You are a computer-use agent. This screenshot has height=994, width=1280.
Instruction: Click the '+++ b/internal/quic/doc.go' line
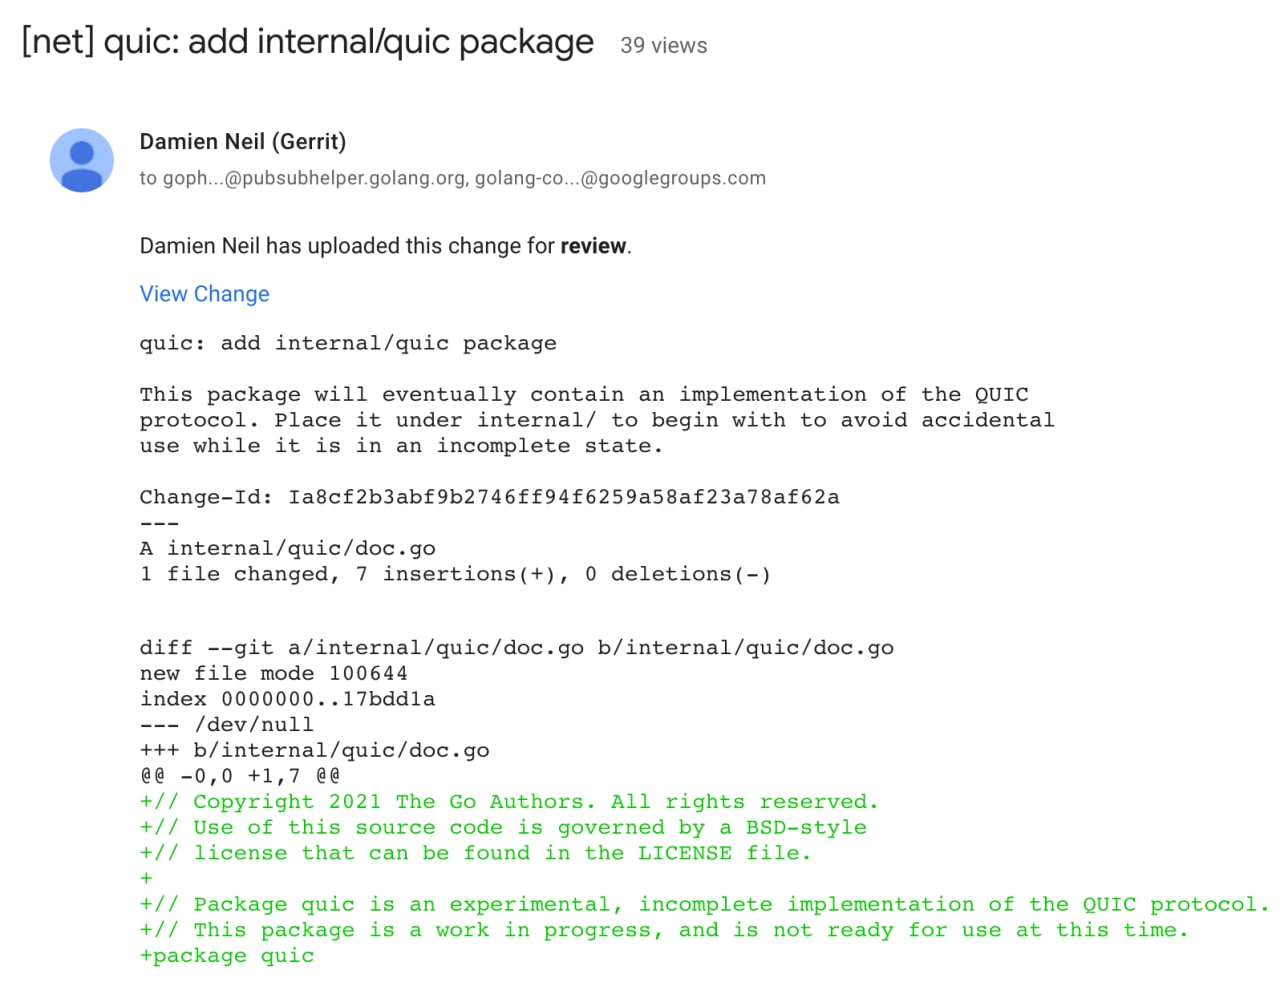click(x=315, y=751)
